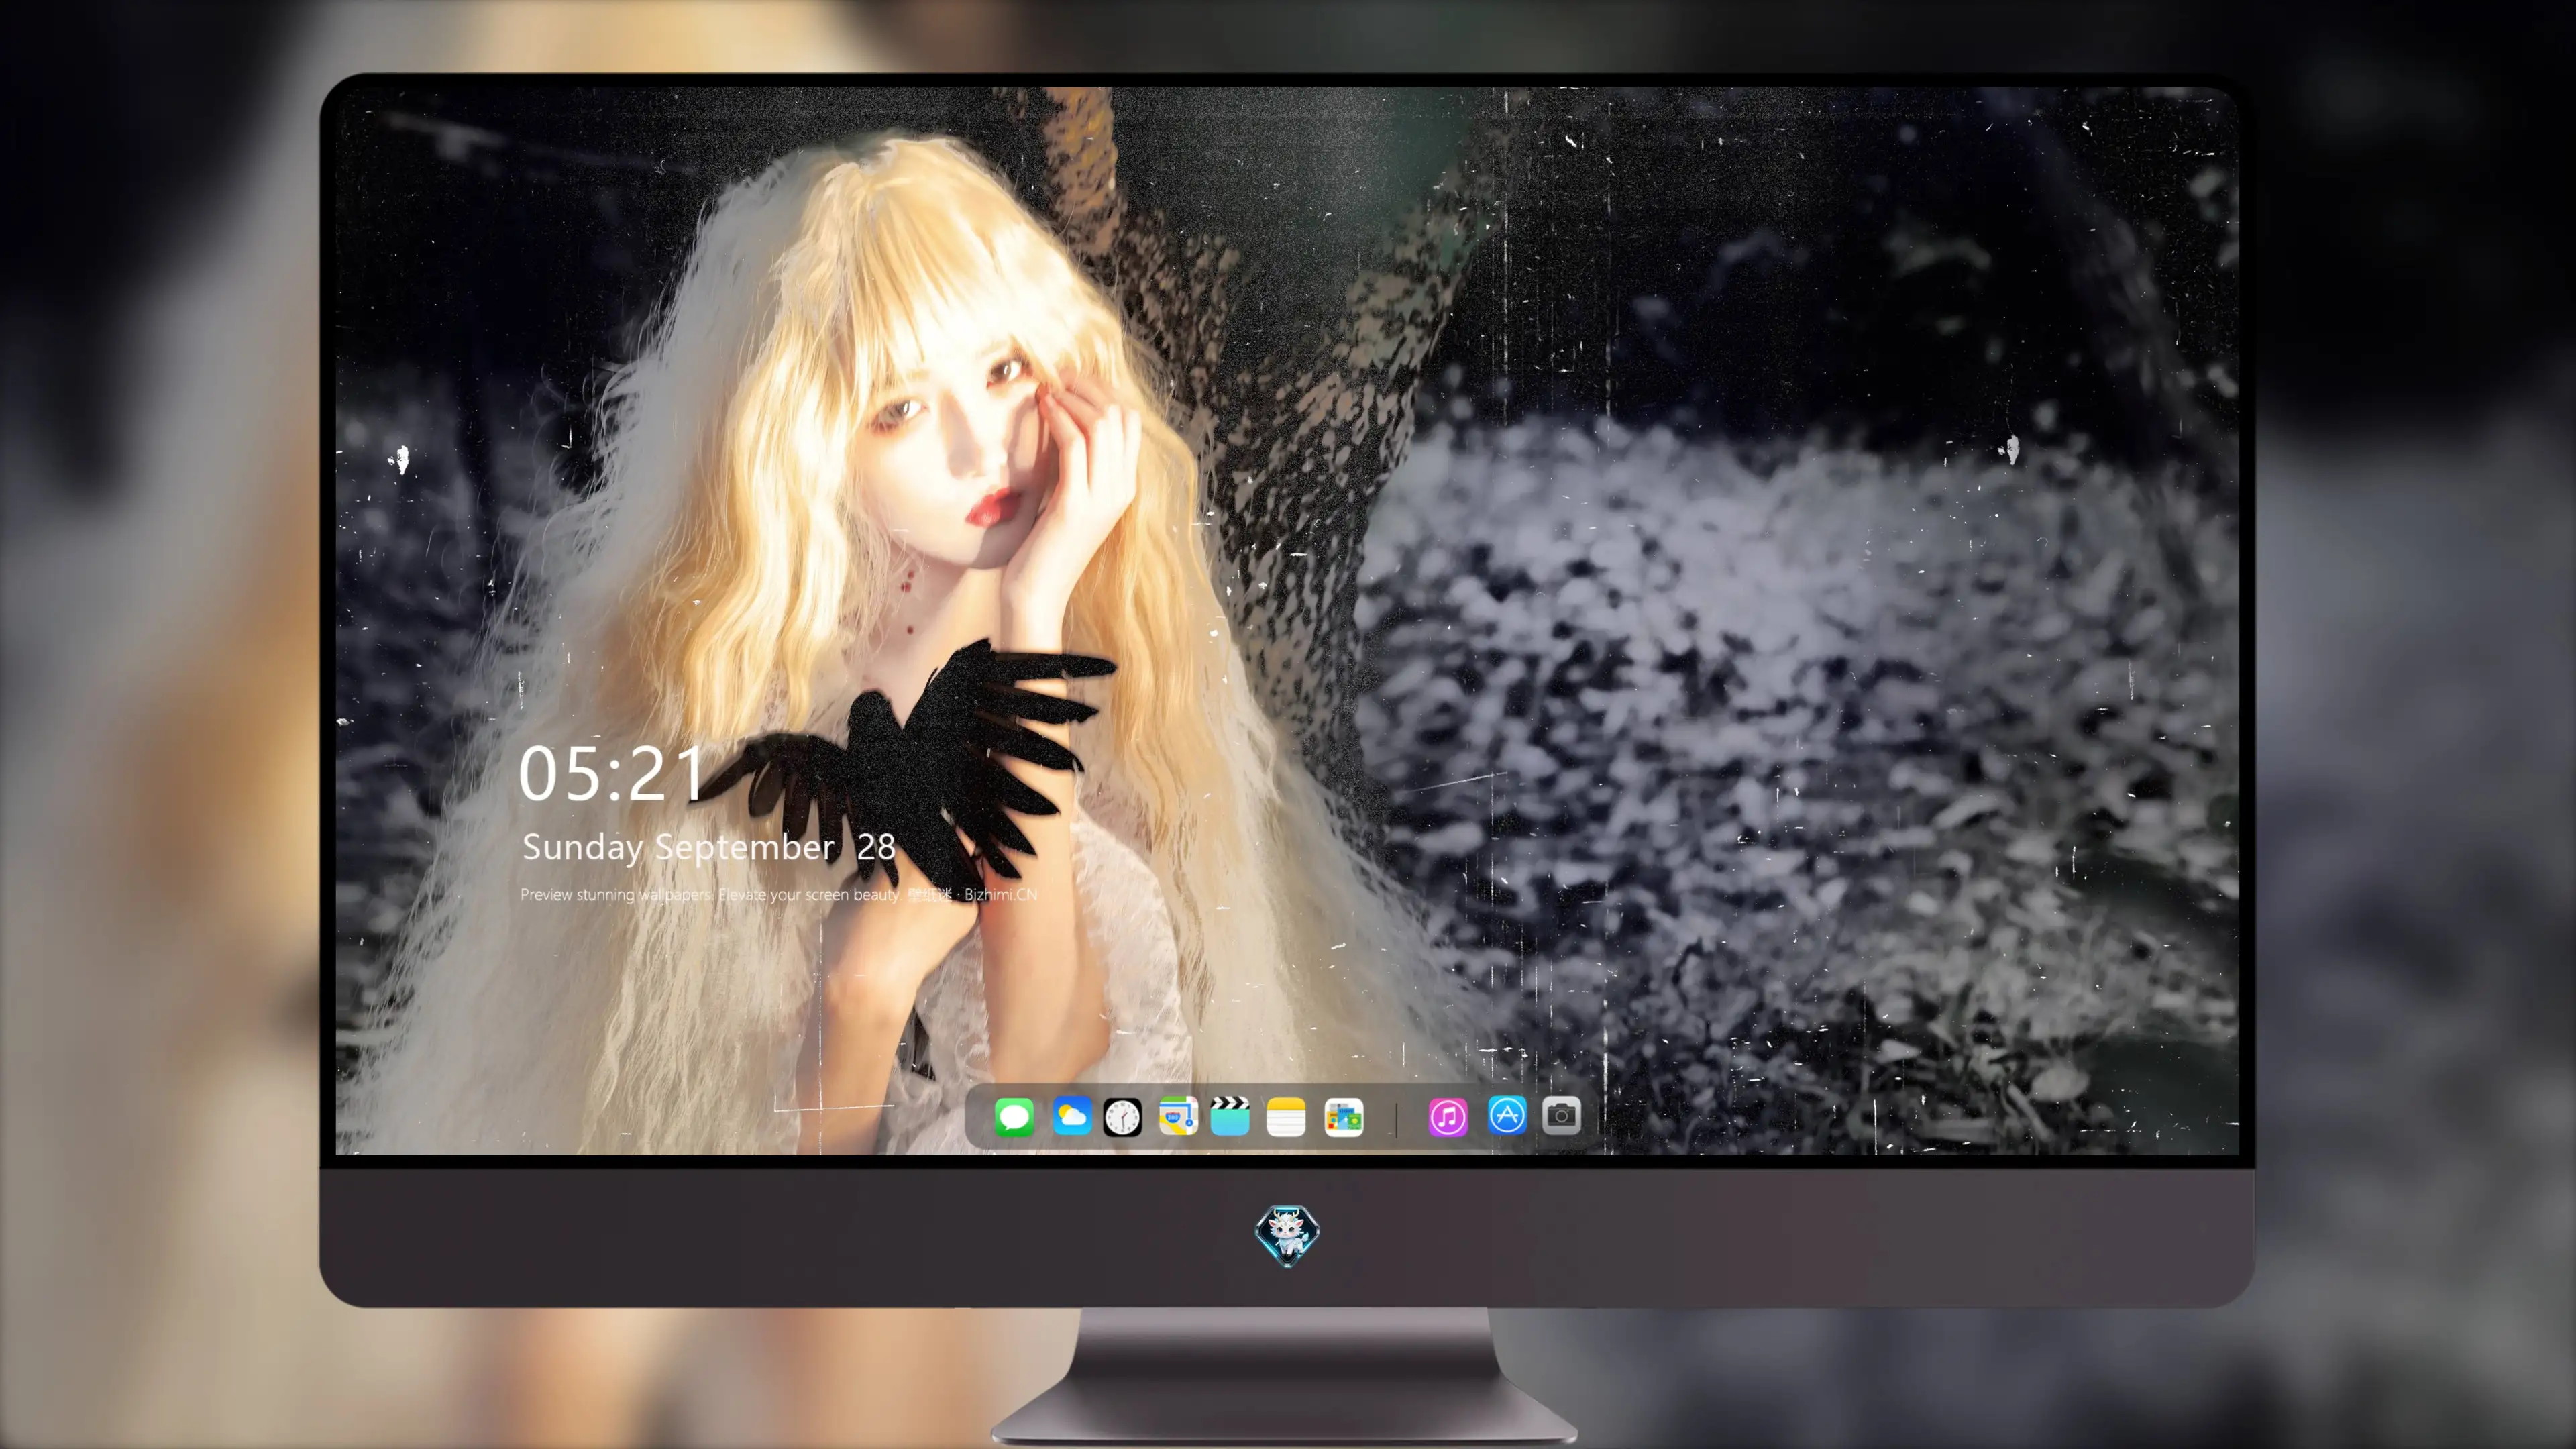Open the Messages app in the dock
This screenshot has height=1449, width=2576.
tap(1014, 1116)
